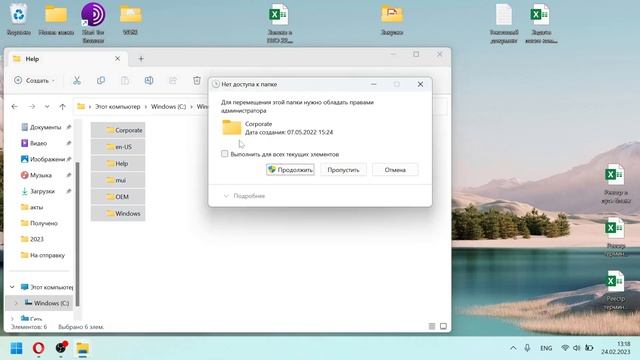Click the Copy icon in Explorer toolbar
This screenshot has height=360, width=640.
[101, 80]
